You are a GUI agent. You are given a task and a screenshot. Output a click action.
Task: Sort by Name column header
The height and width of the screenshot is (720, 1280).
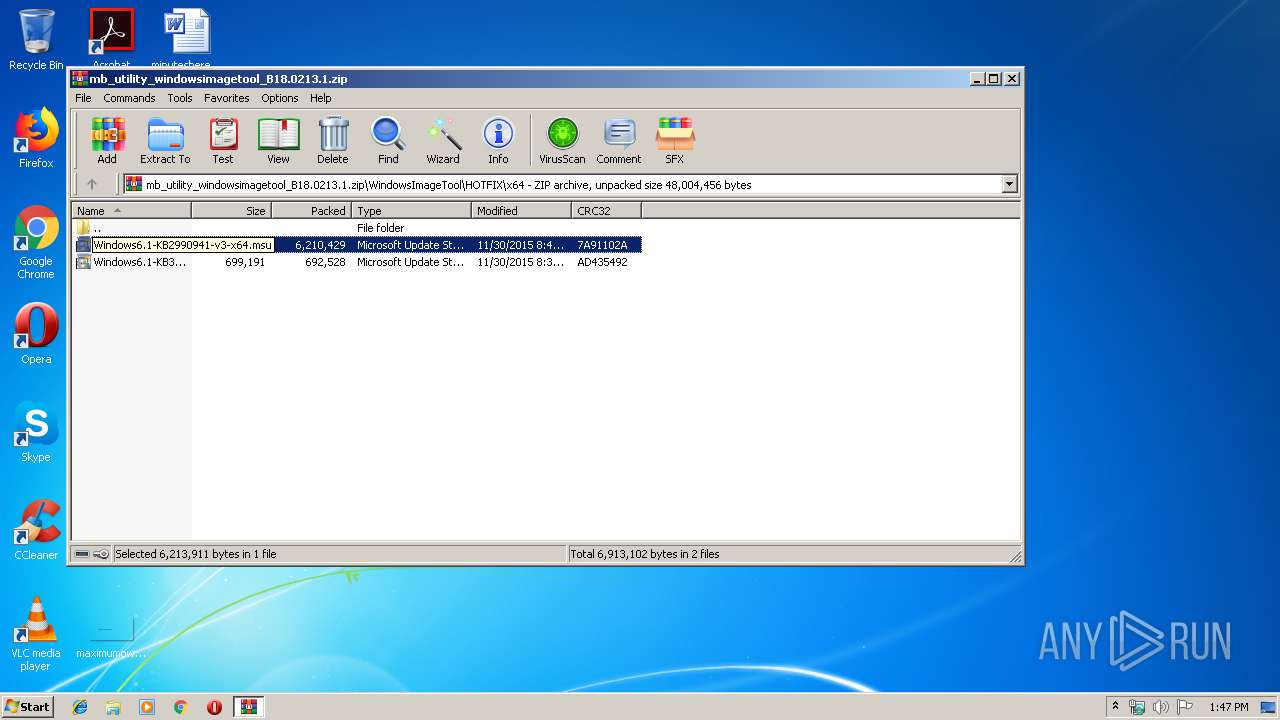tap(131, 211)
